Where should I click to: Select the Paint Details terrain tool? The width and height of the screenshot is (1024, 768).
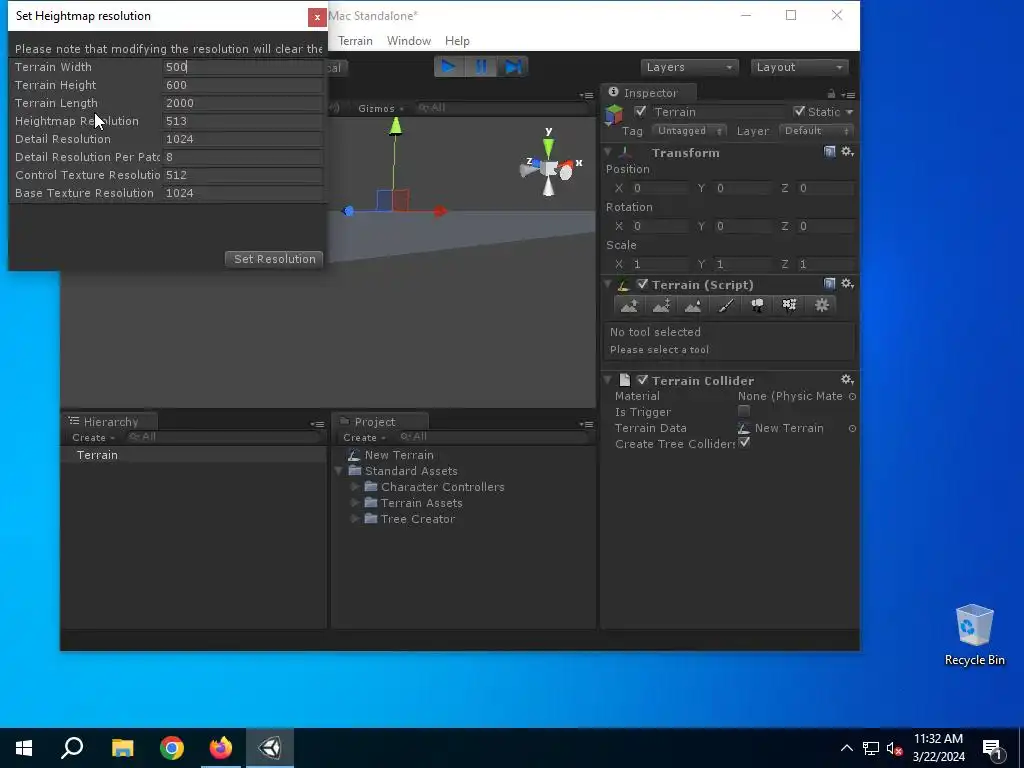coord(790,306)
